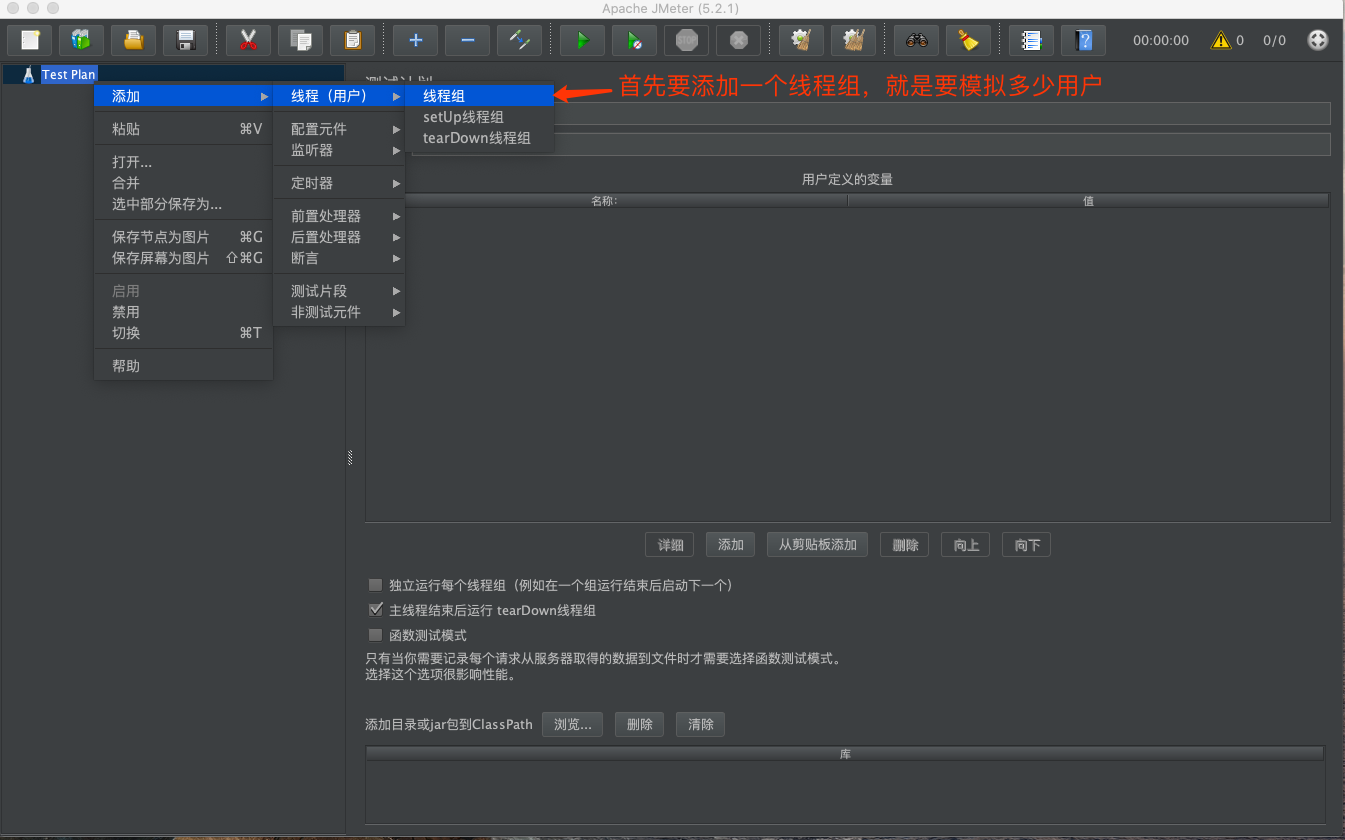Uncheck 主线程结束后运行 tearDown线程组 checkbox
The width and height of the screenshot is (1345, 840).
tap(376, 610)
